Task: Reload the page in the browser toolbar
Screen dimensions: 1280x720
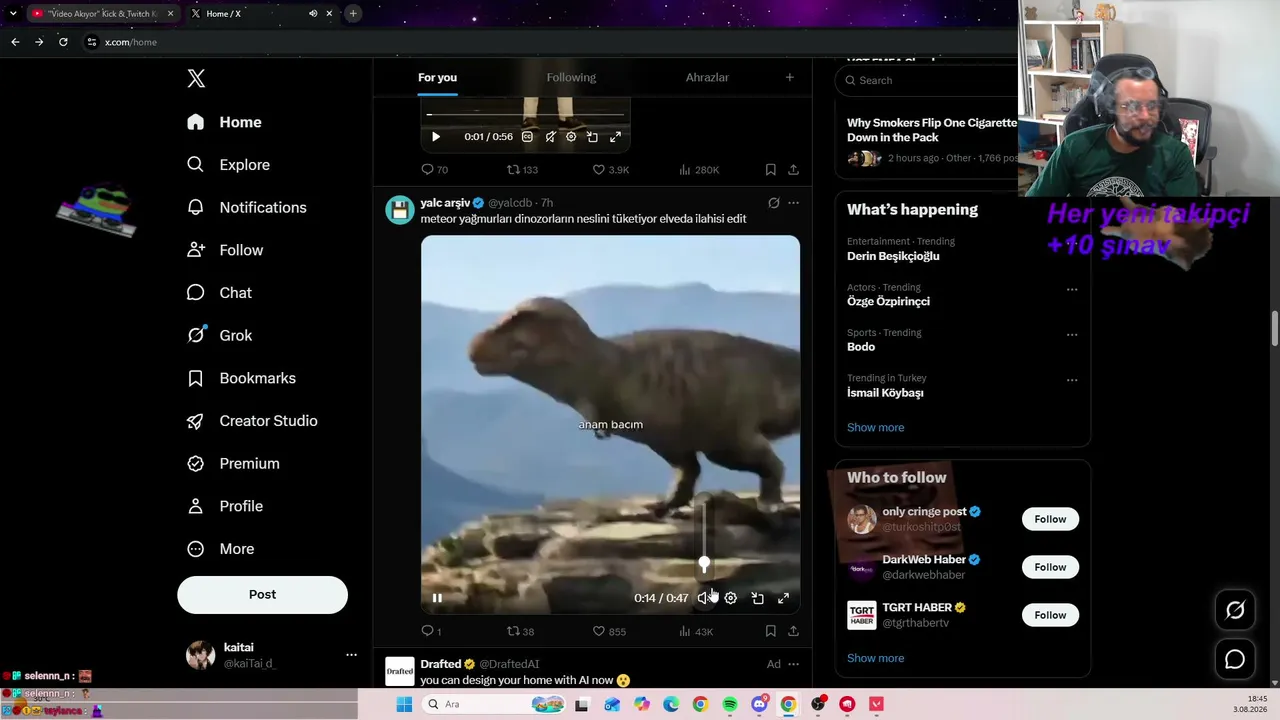Action: click(x=63, y=42)
